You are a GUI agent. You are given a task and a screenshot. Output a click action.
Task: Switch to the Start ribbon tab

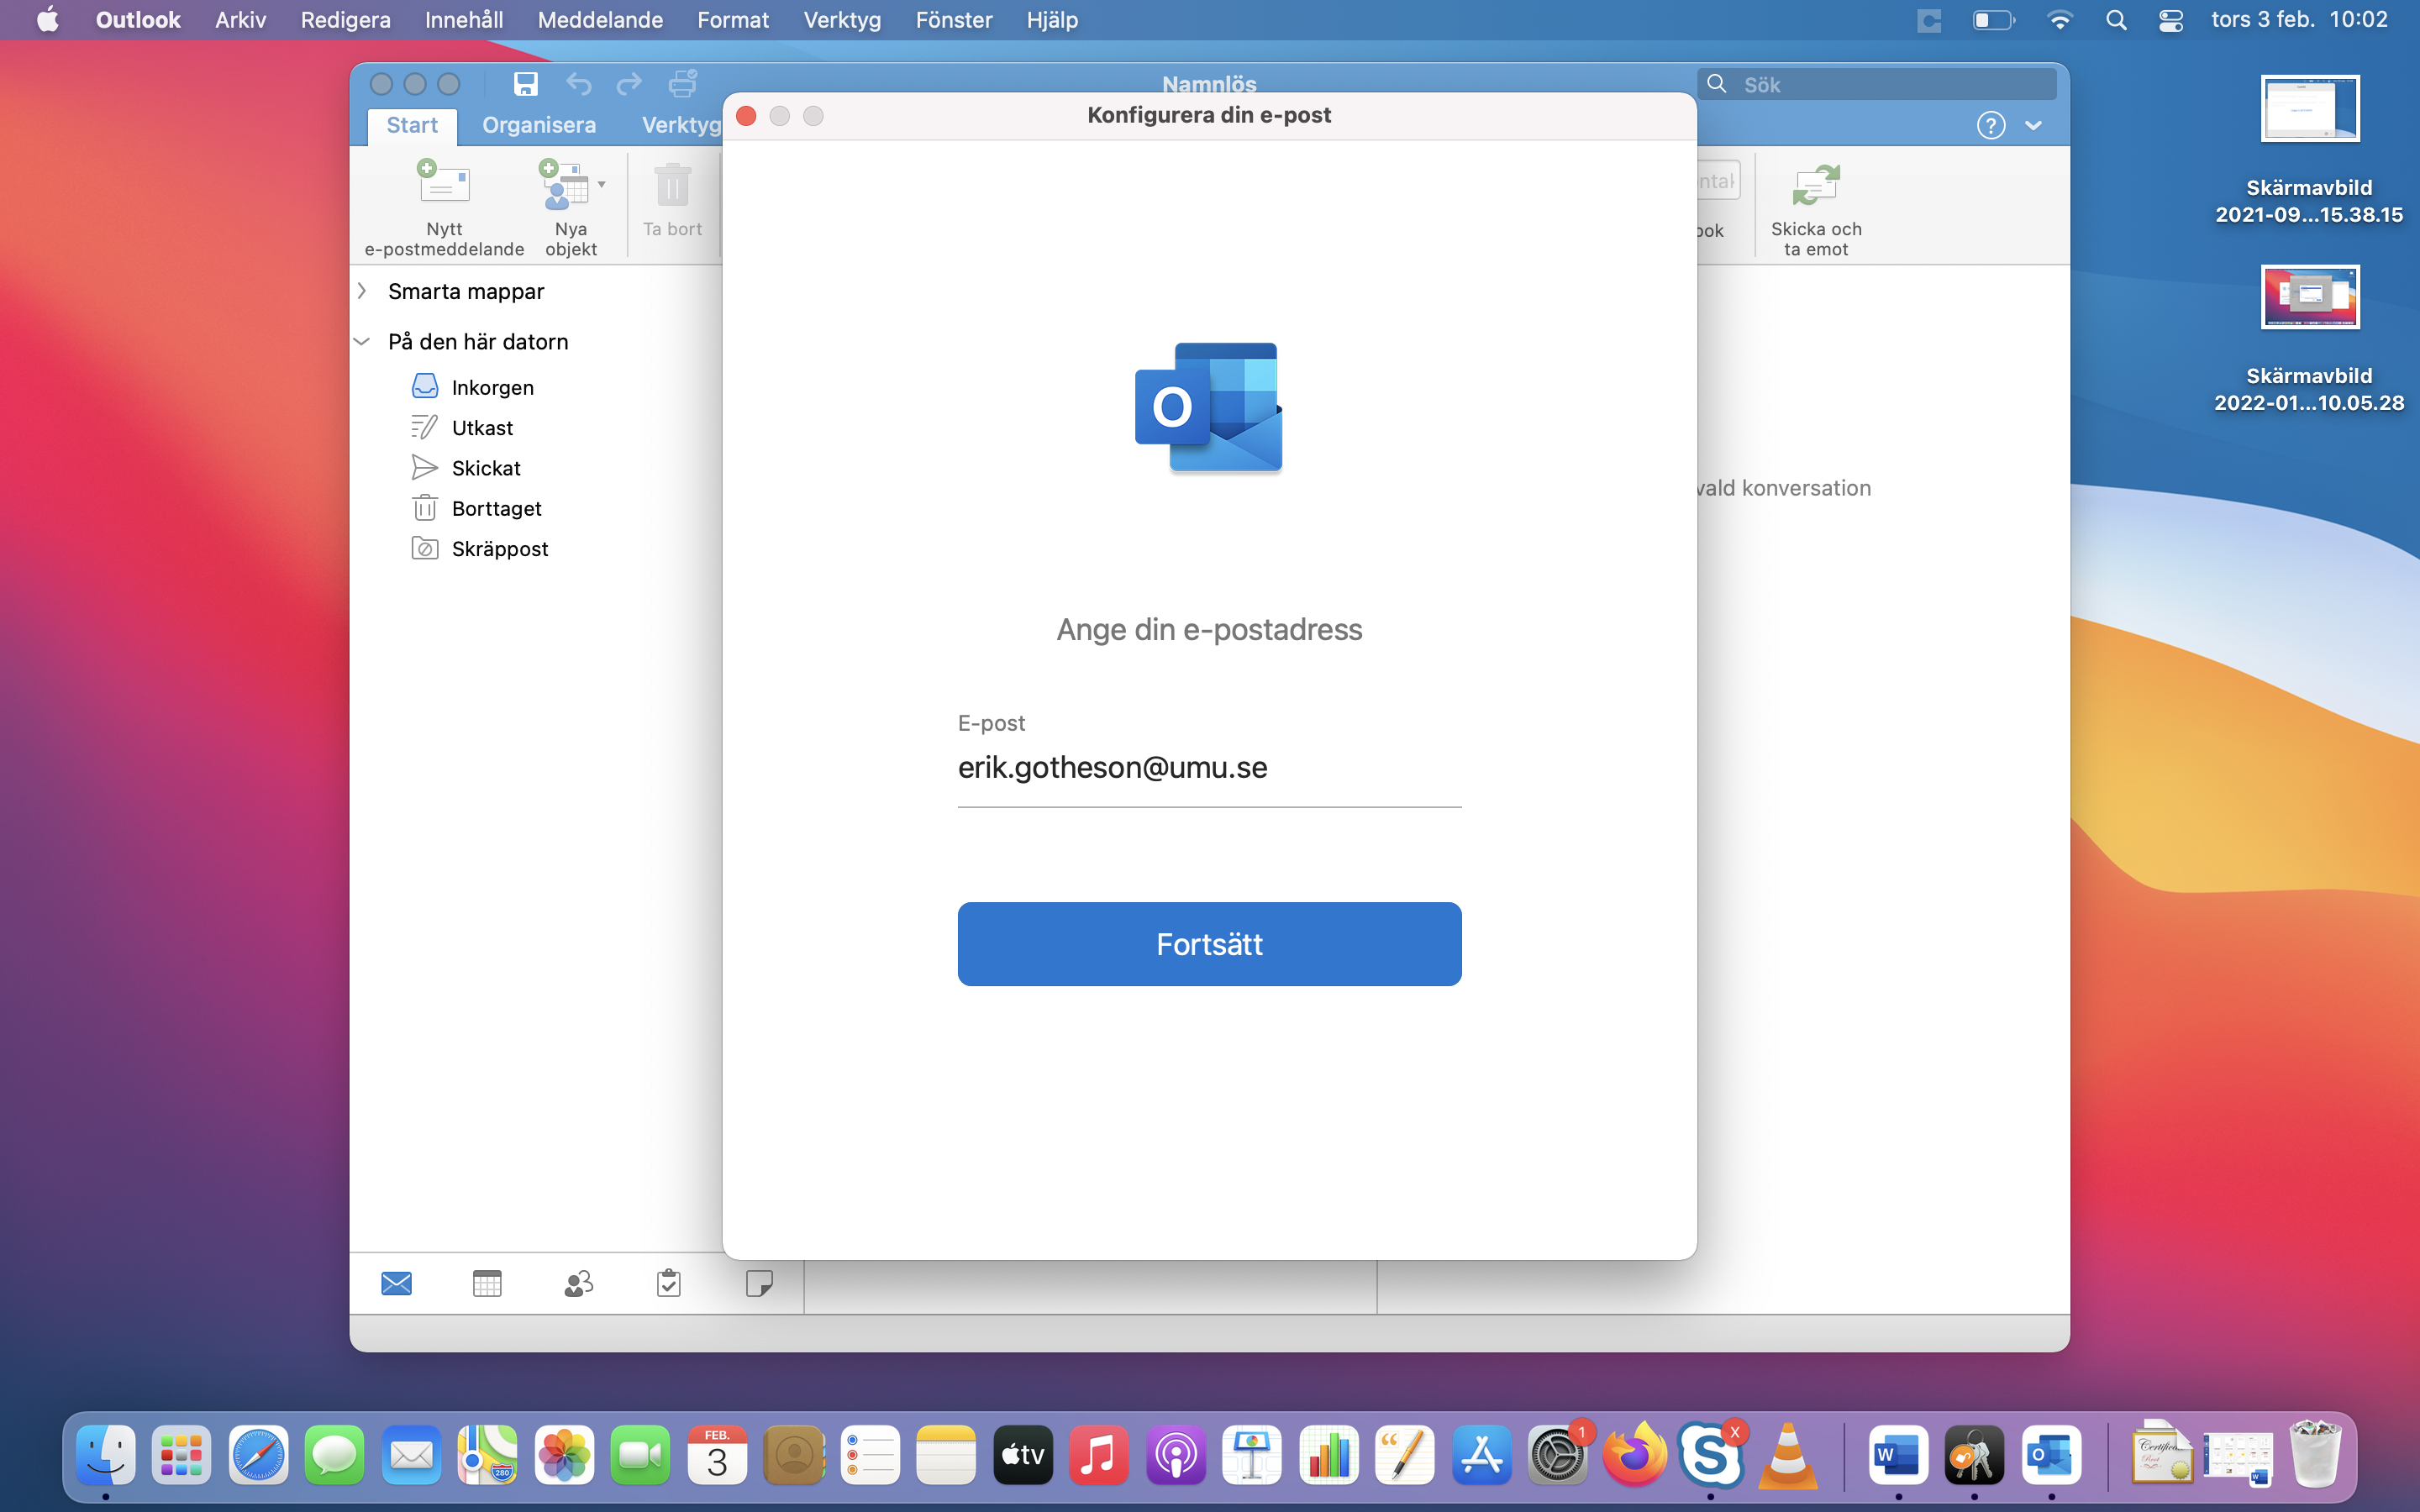(412, 125)
